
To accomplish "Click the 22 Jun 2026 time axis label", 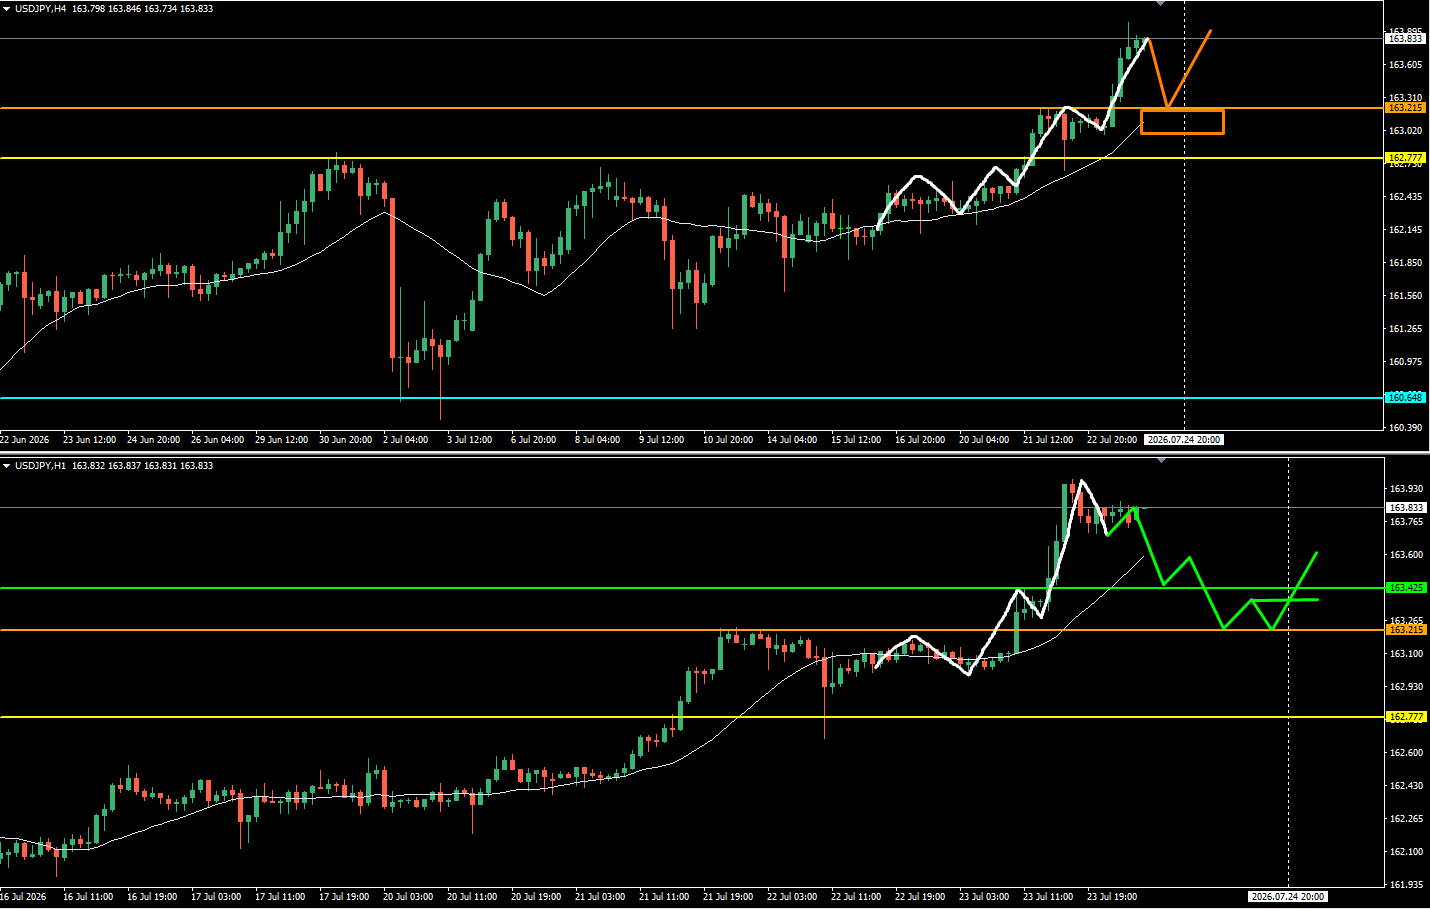I will [x=25, y=440].
